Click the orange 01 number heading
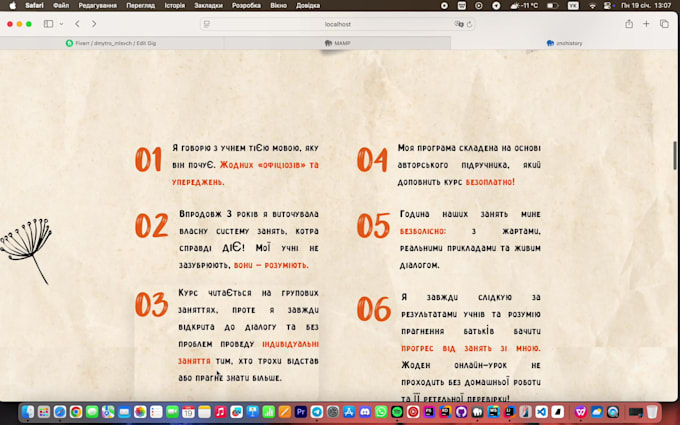680x425 pixels. click(x=148, y=159)
